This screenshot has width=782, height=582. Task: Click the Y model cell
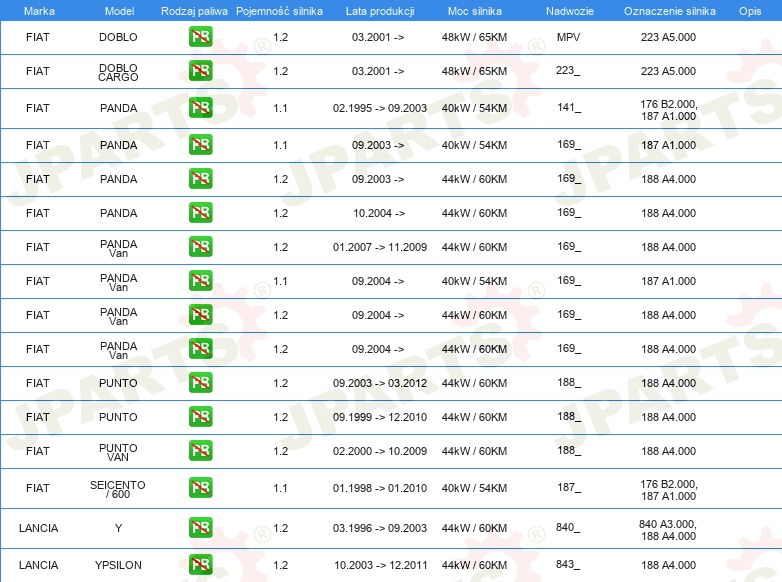point(118,528)
